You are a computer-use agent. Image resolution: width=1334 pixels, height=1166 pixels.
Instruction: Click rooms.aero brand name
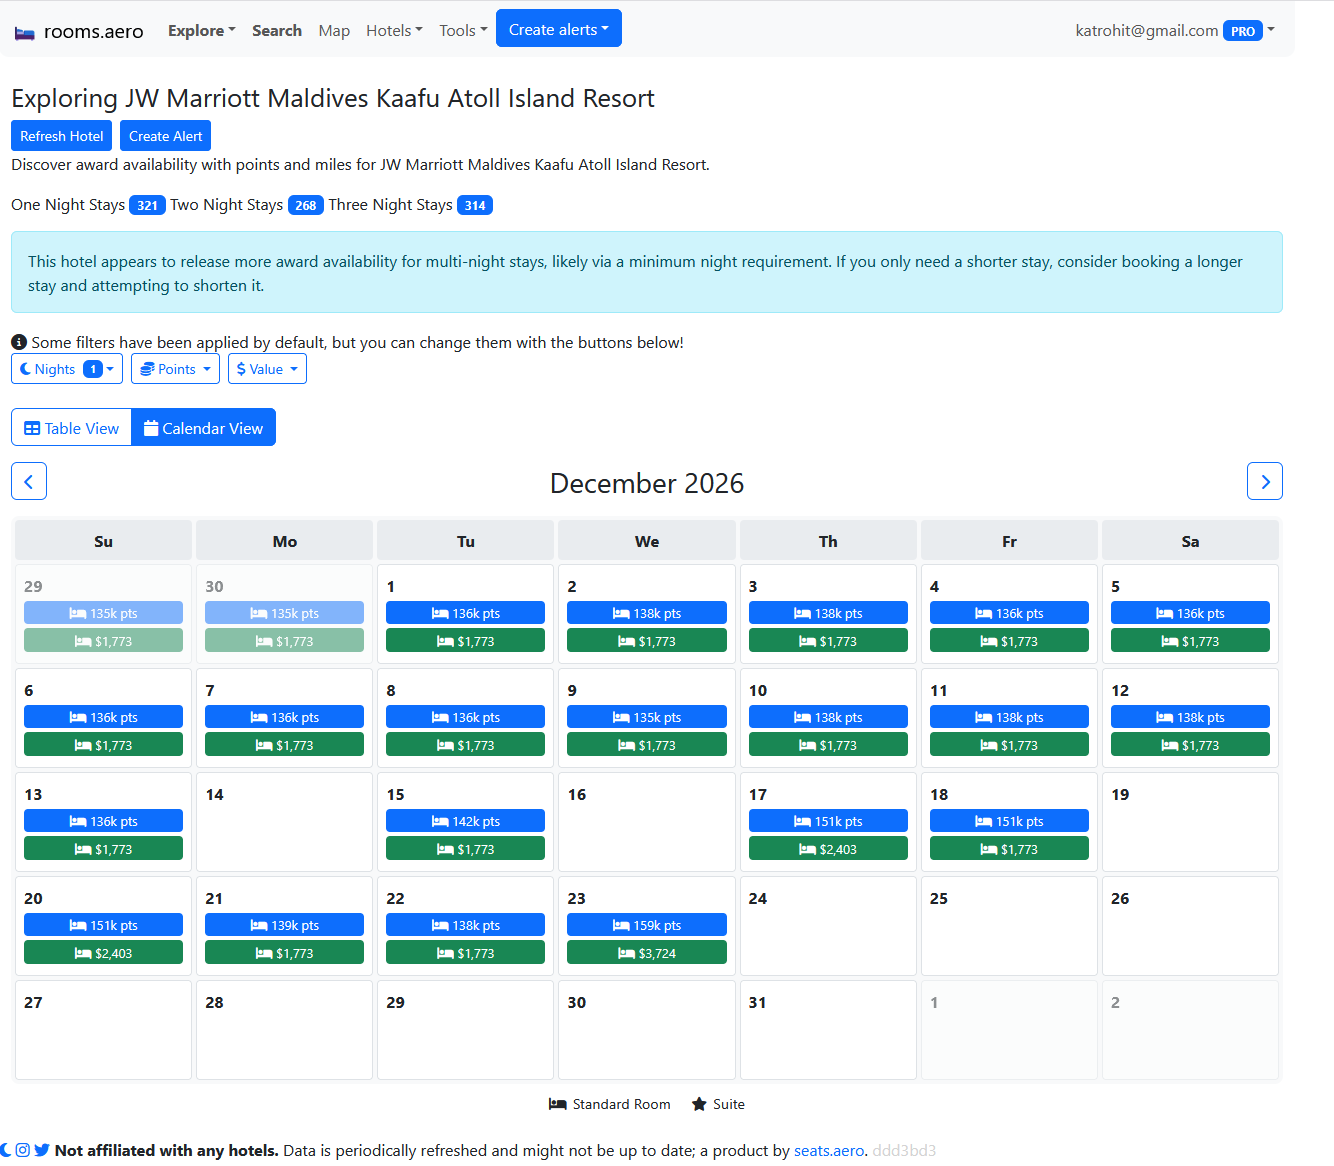coord(94,32)
